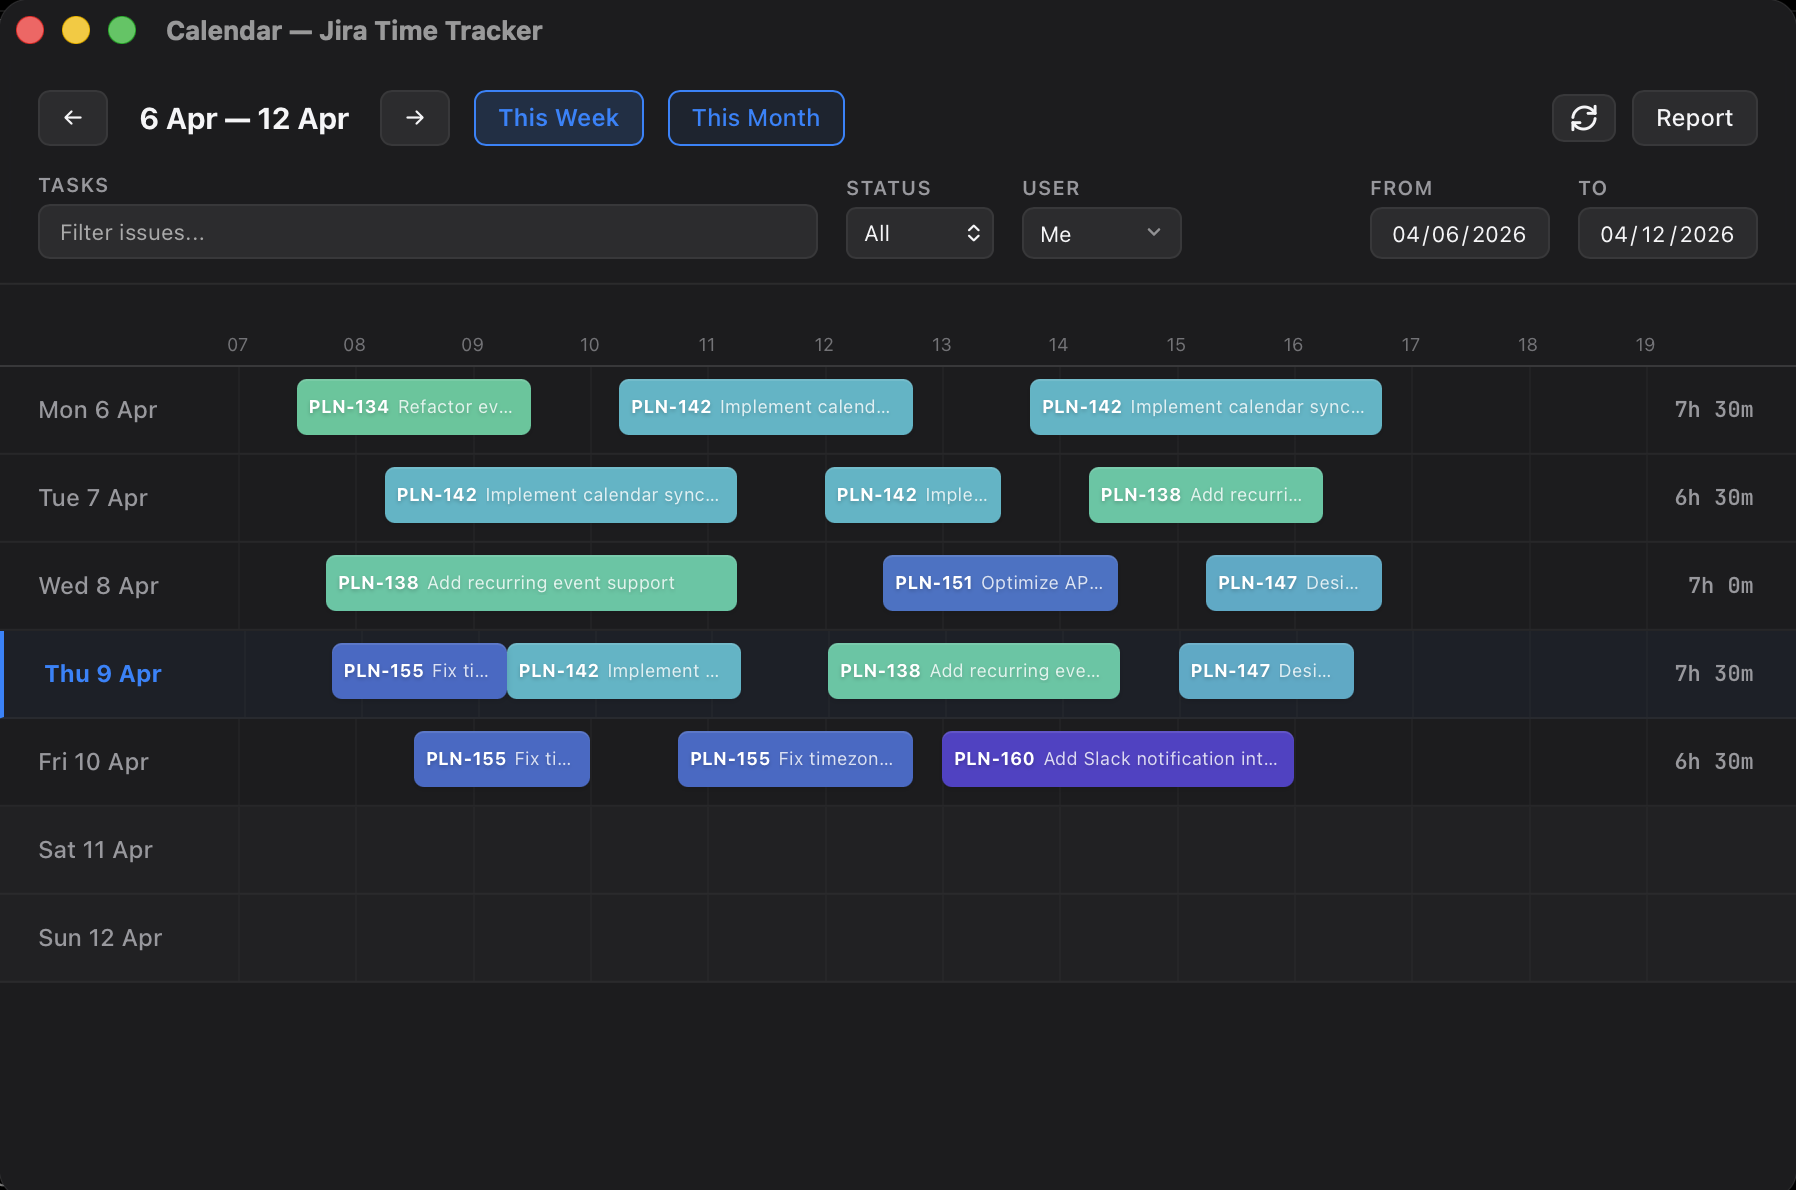1796x1190 pixels.
Task: Select Thursday's PLN-147 Design entry
Action: point(1265,671)
